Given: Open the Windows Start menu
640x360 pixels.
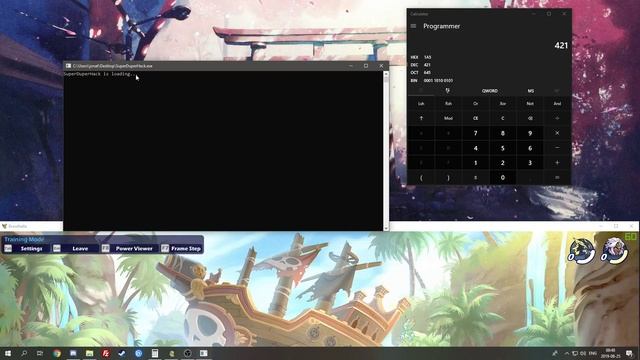Looking at the screenshot, I should click(8, 353).
